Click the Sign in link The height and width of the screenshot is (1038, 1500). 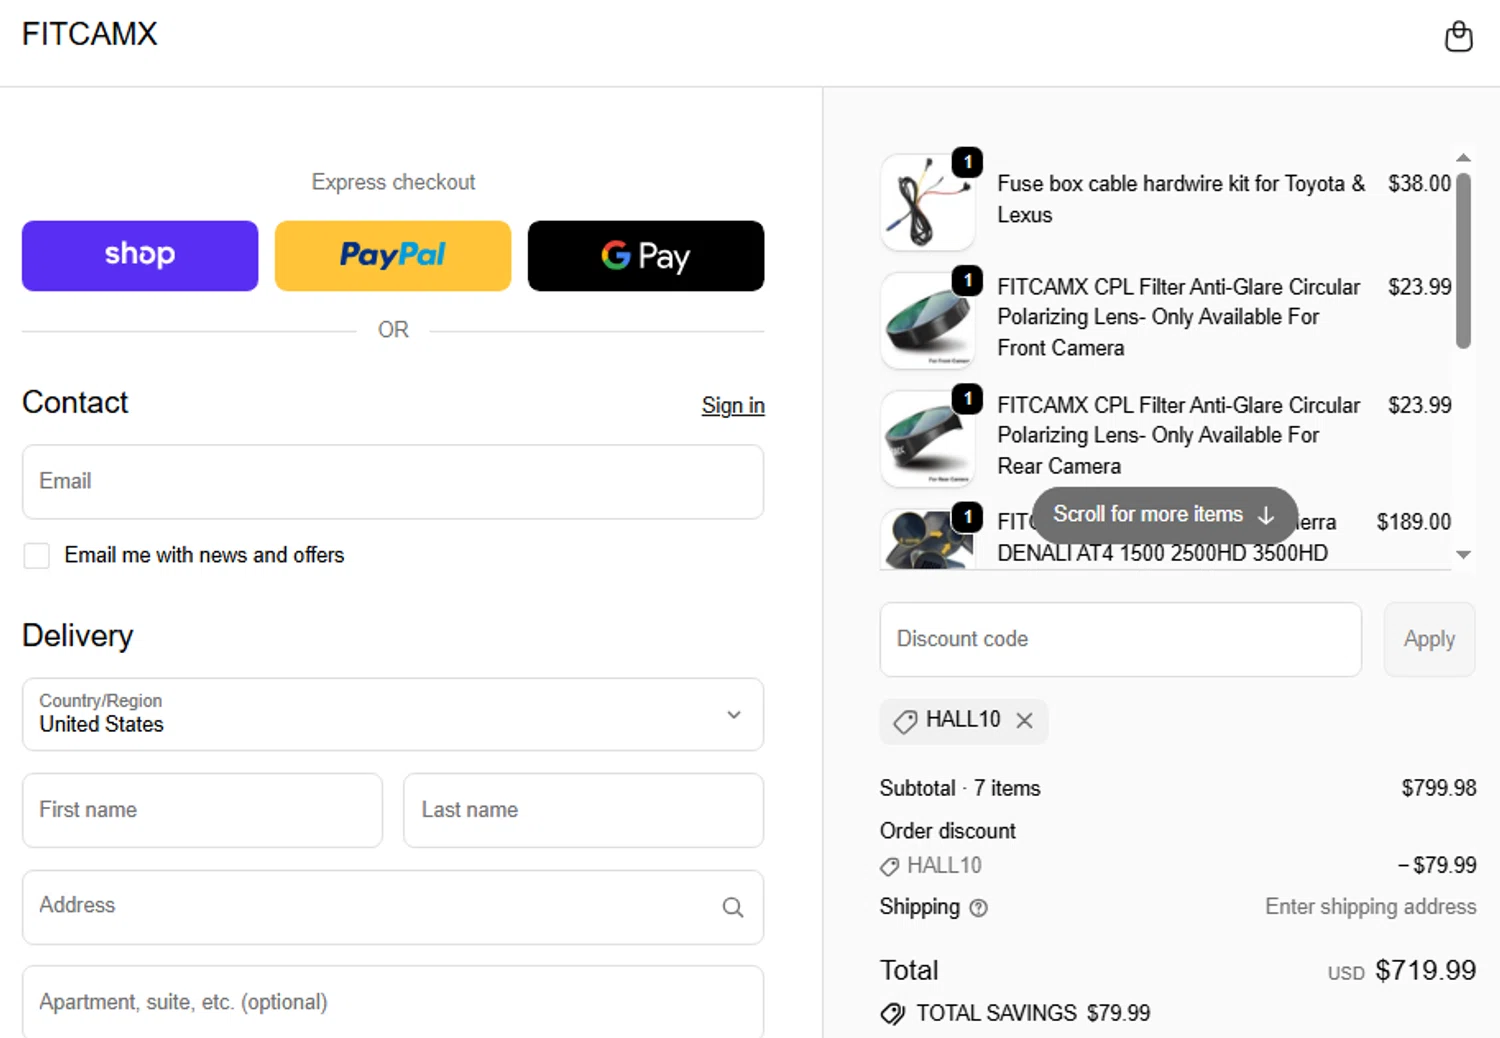(733, 405)
